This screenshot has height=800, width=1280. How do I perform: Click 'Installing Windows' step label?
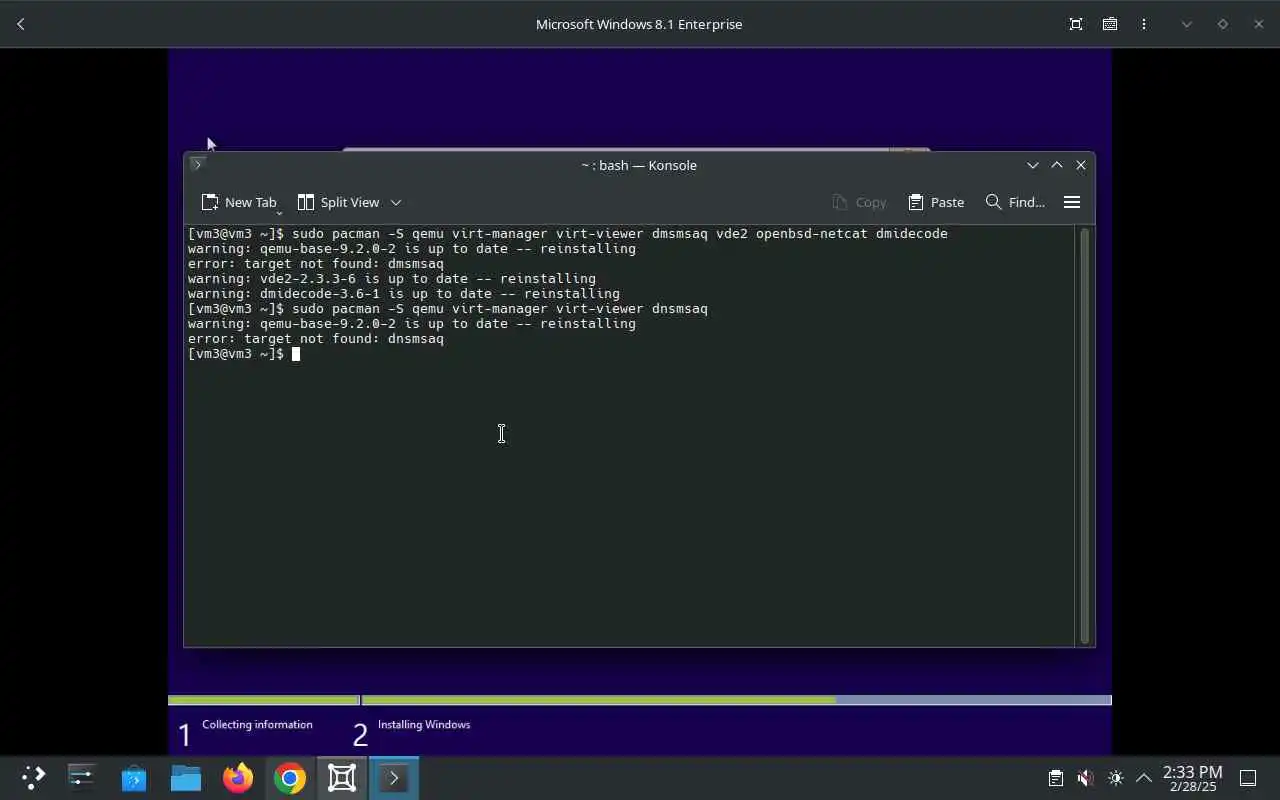pyautogui.click(x=424, y=724)
